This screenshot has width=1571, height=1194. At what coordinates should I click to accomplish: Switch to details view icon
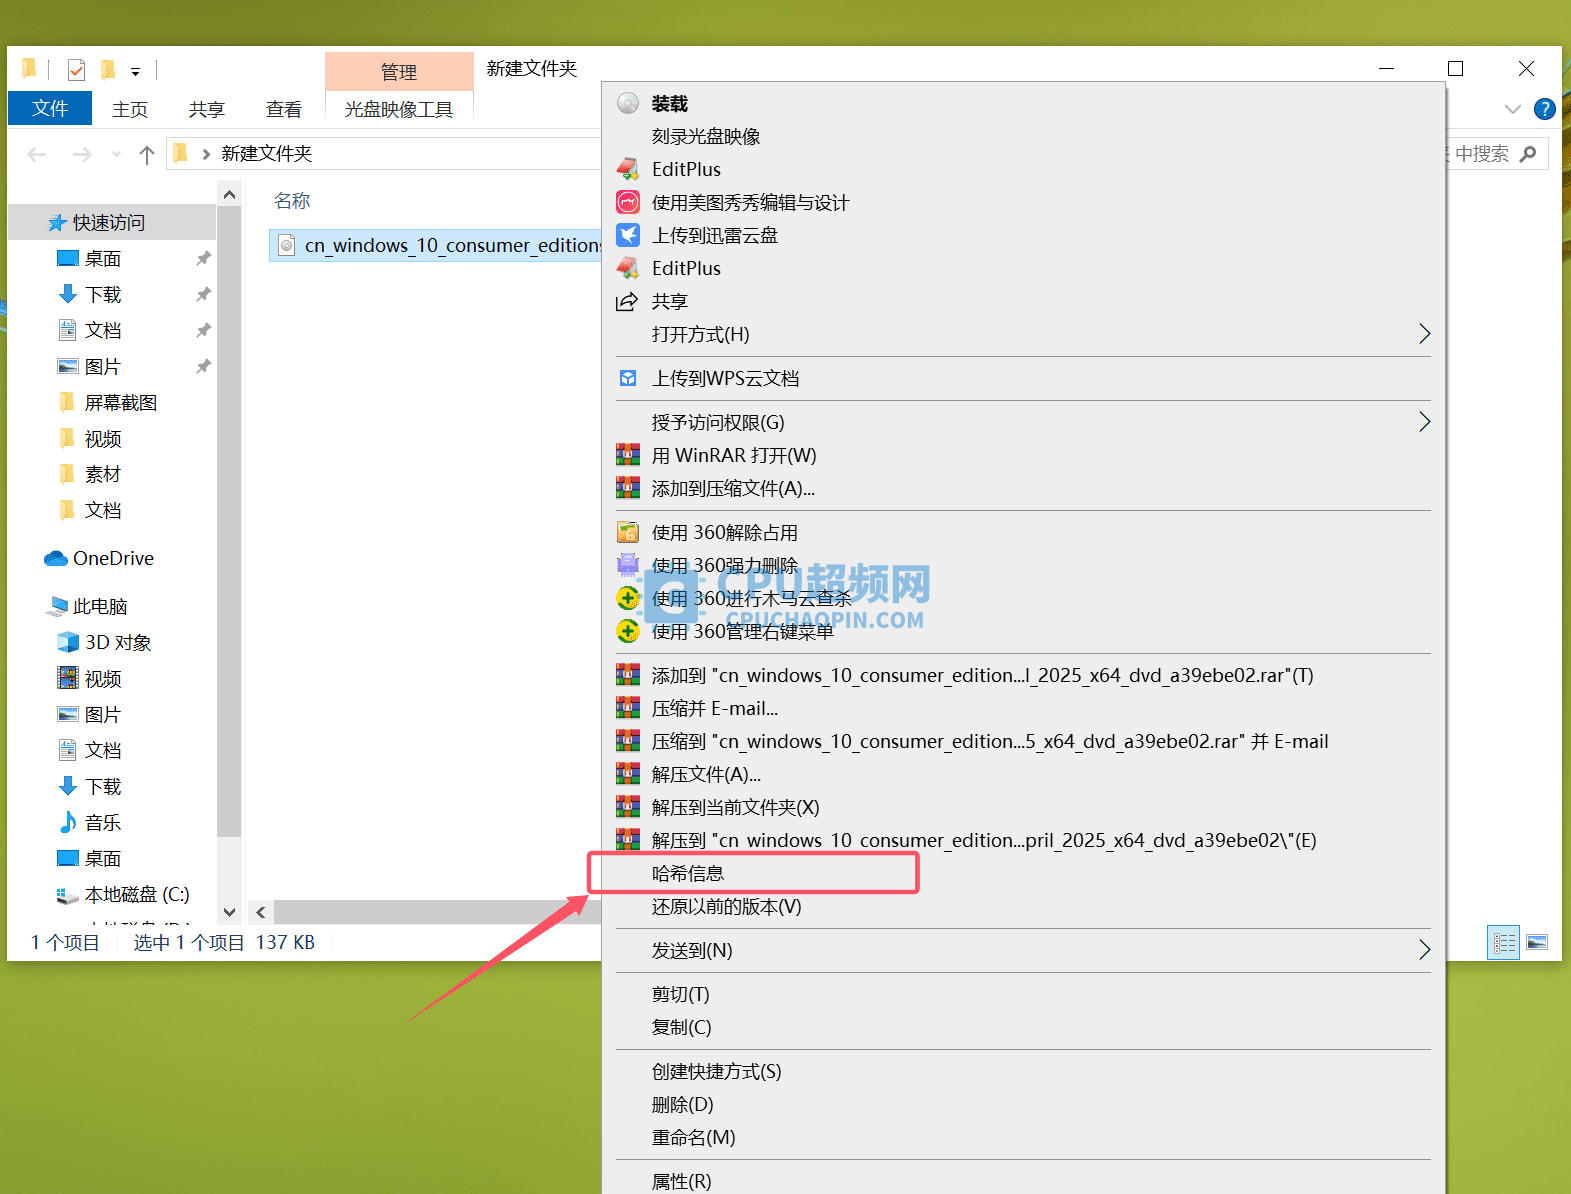(1504, 942)
